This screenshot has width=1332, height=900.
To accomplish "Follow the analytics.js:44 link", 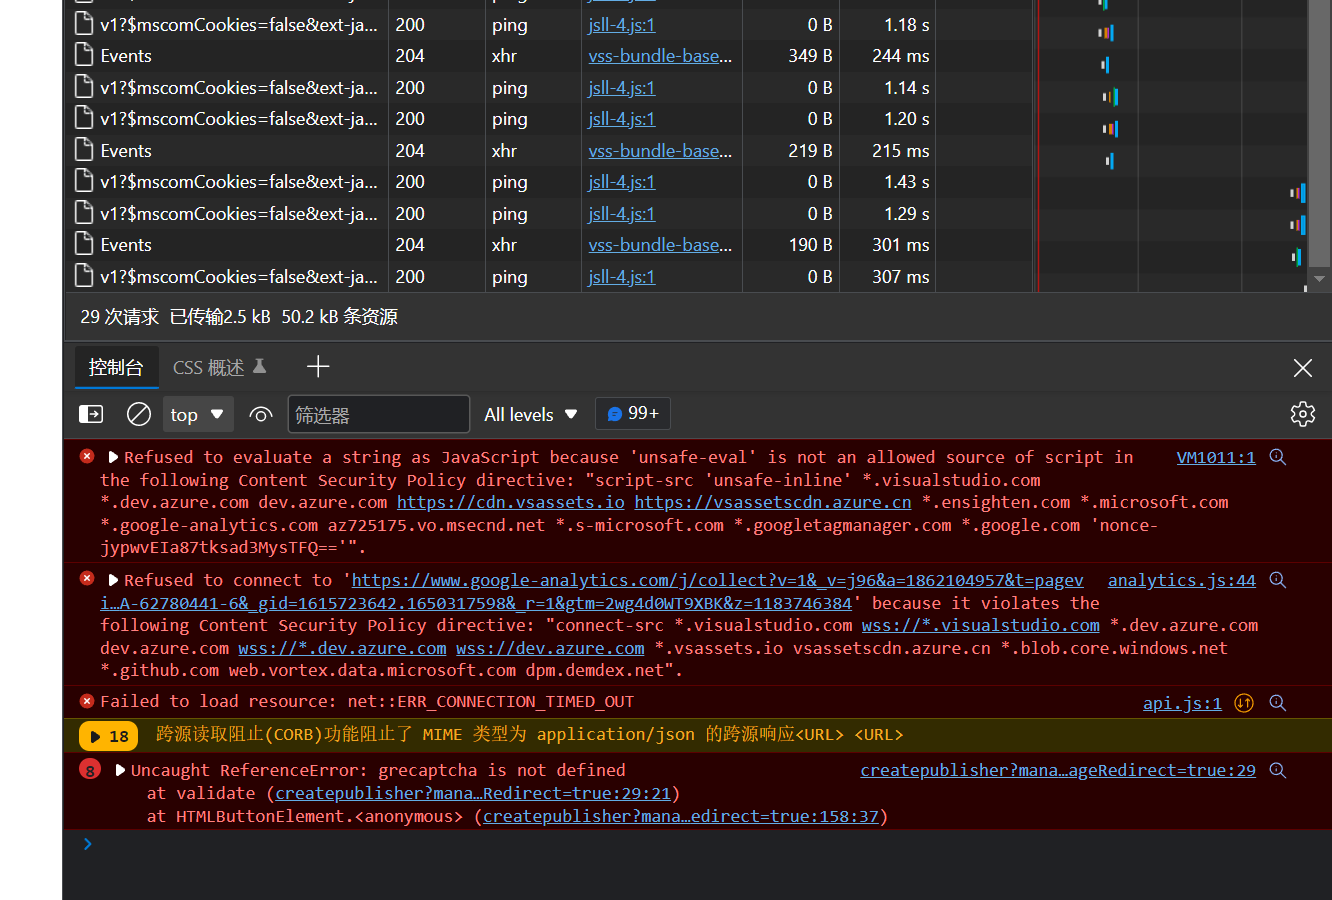I will pyautogui.click(x=1181, y=579).
